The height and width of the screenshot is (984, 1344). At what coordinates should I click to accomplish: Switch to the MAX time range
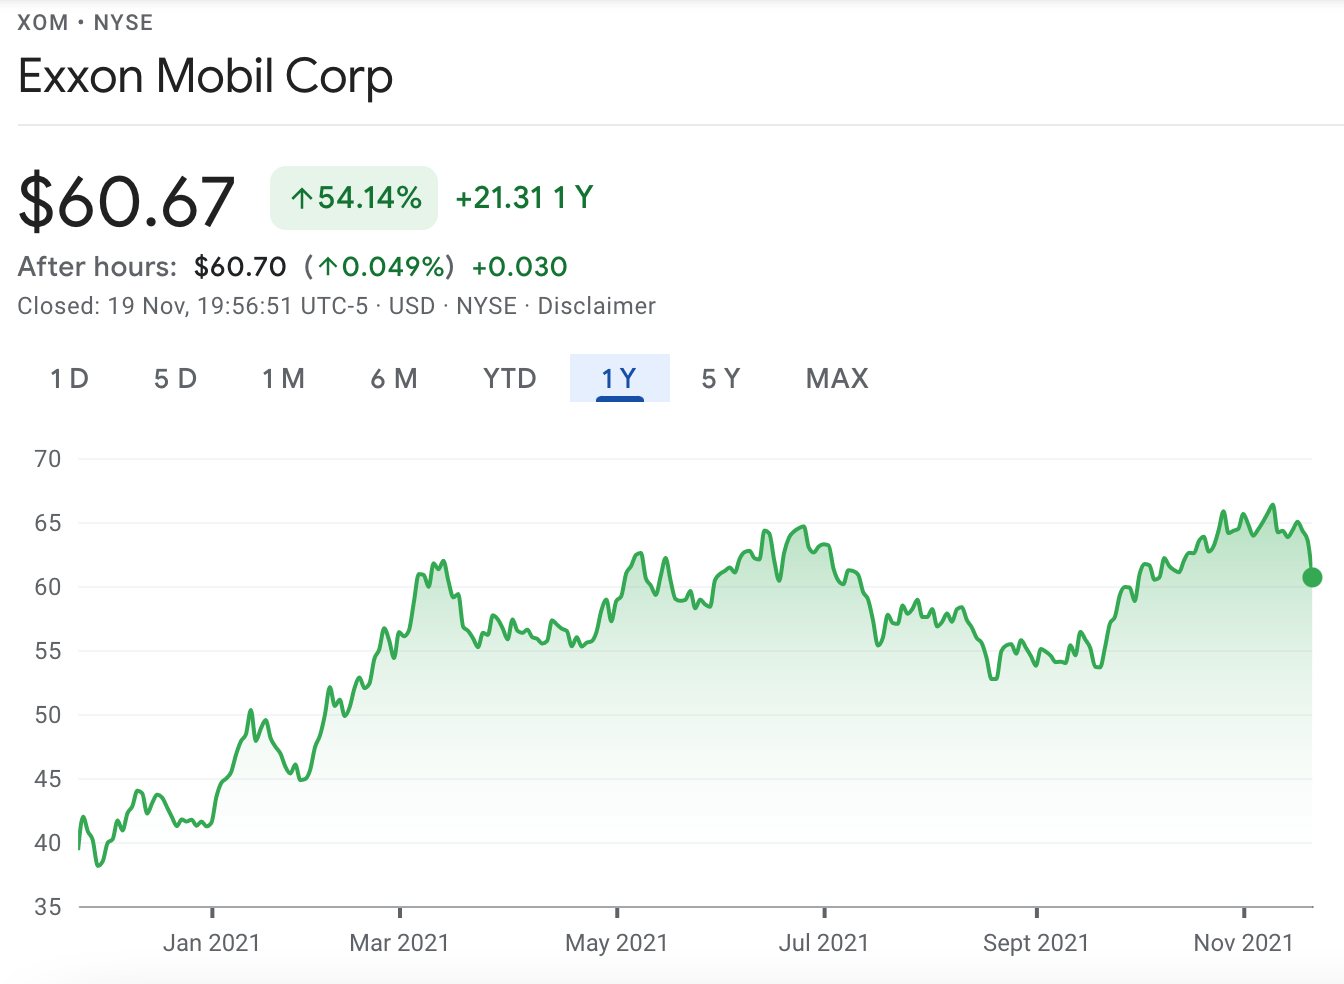(836, 378)
